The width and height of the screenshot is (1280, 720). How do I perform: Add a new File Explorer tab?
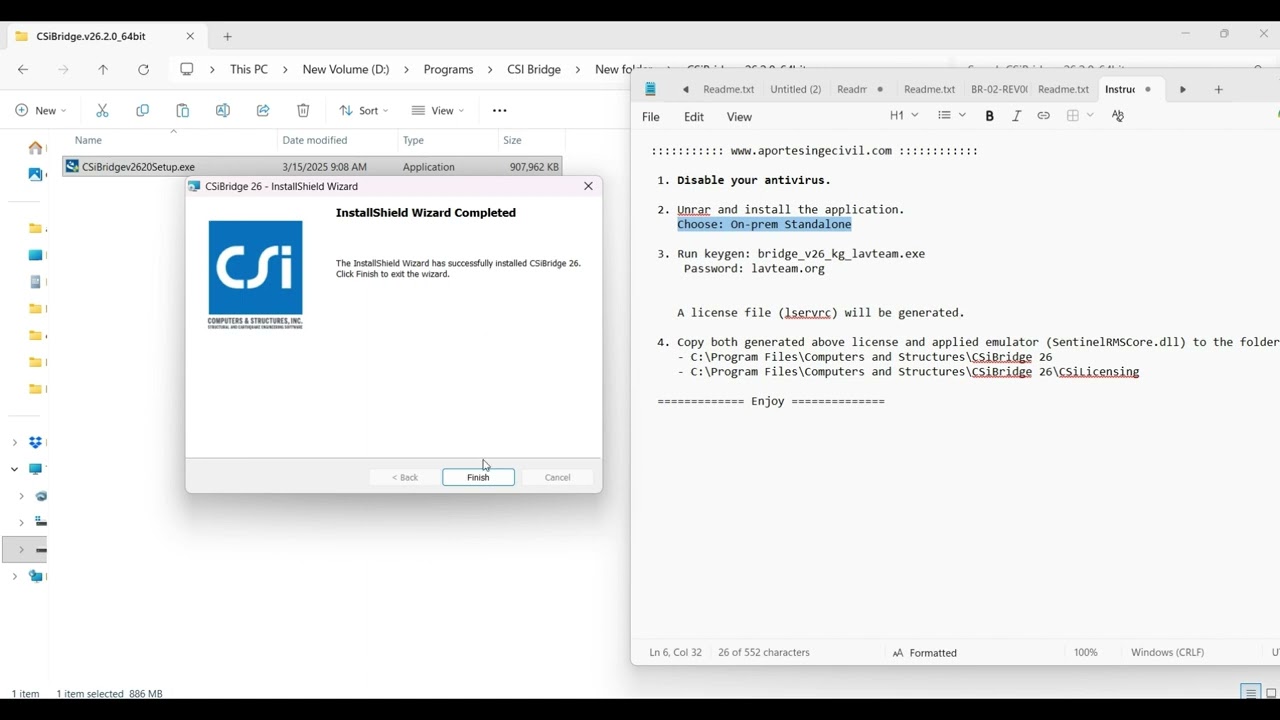pyautogui.click(x=227, y=36)
